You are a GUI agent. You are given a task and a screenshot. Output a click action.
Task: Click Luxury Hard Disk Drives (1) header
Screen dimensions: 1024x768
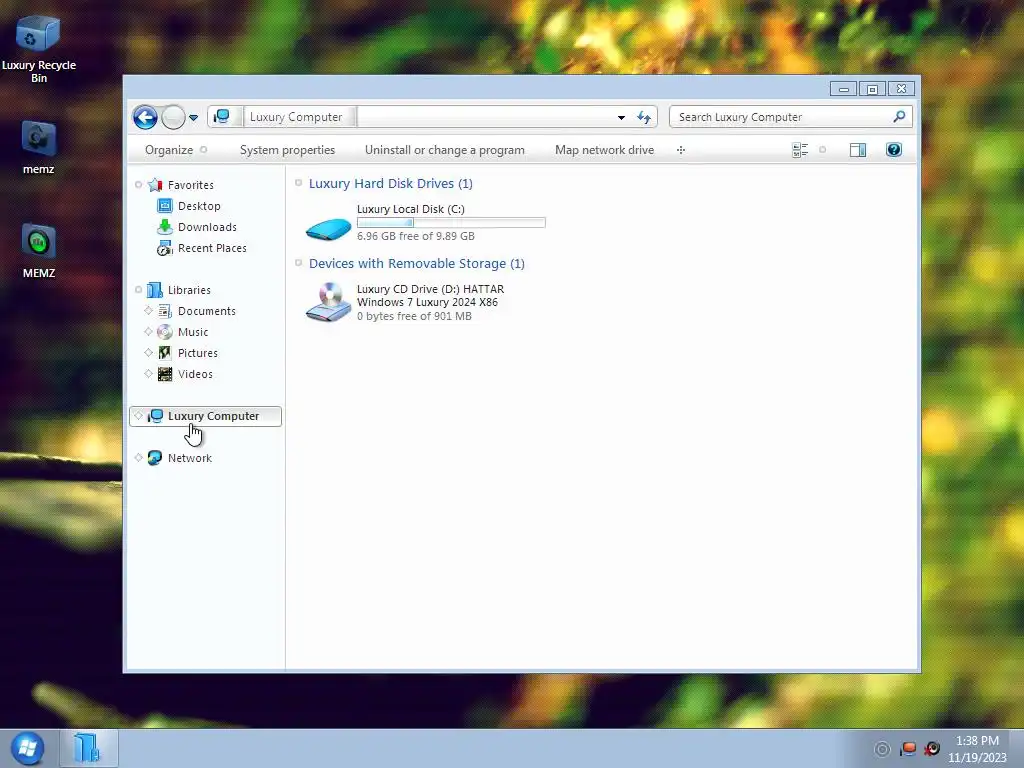click(x=391, y=184)
